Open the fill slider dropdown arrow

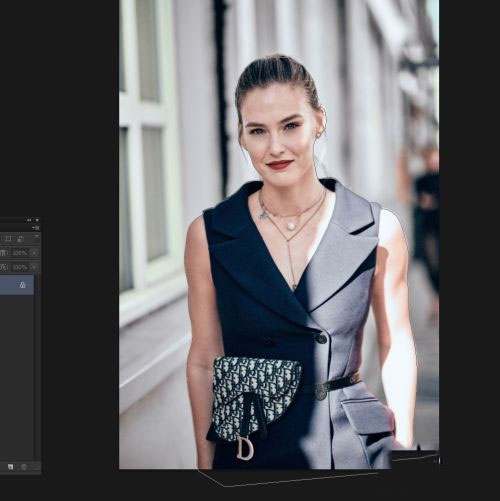(34, 267)
